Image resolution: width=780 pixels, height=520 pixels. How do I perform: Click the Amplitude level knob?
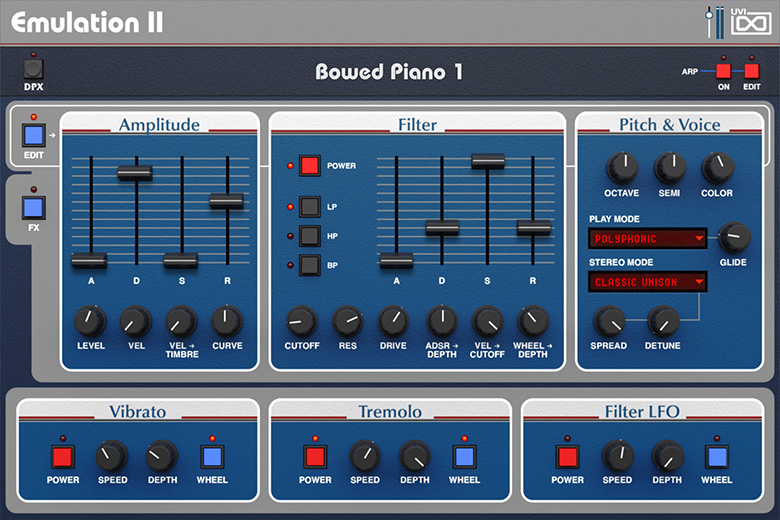90,321
